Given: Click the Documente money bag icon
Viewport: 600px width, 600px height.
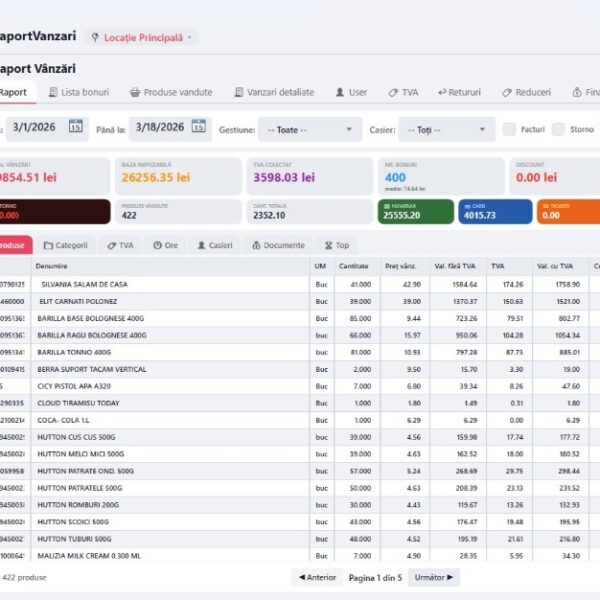Looking at the screenshot, I should pyautogui.click(x=256, y=245).
